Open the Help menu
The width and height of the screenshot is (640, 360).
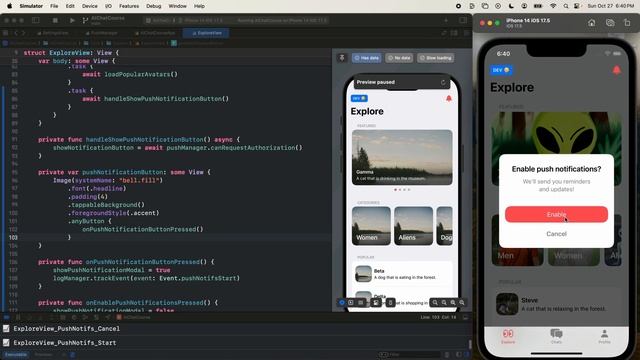coord(199,6)
